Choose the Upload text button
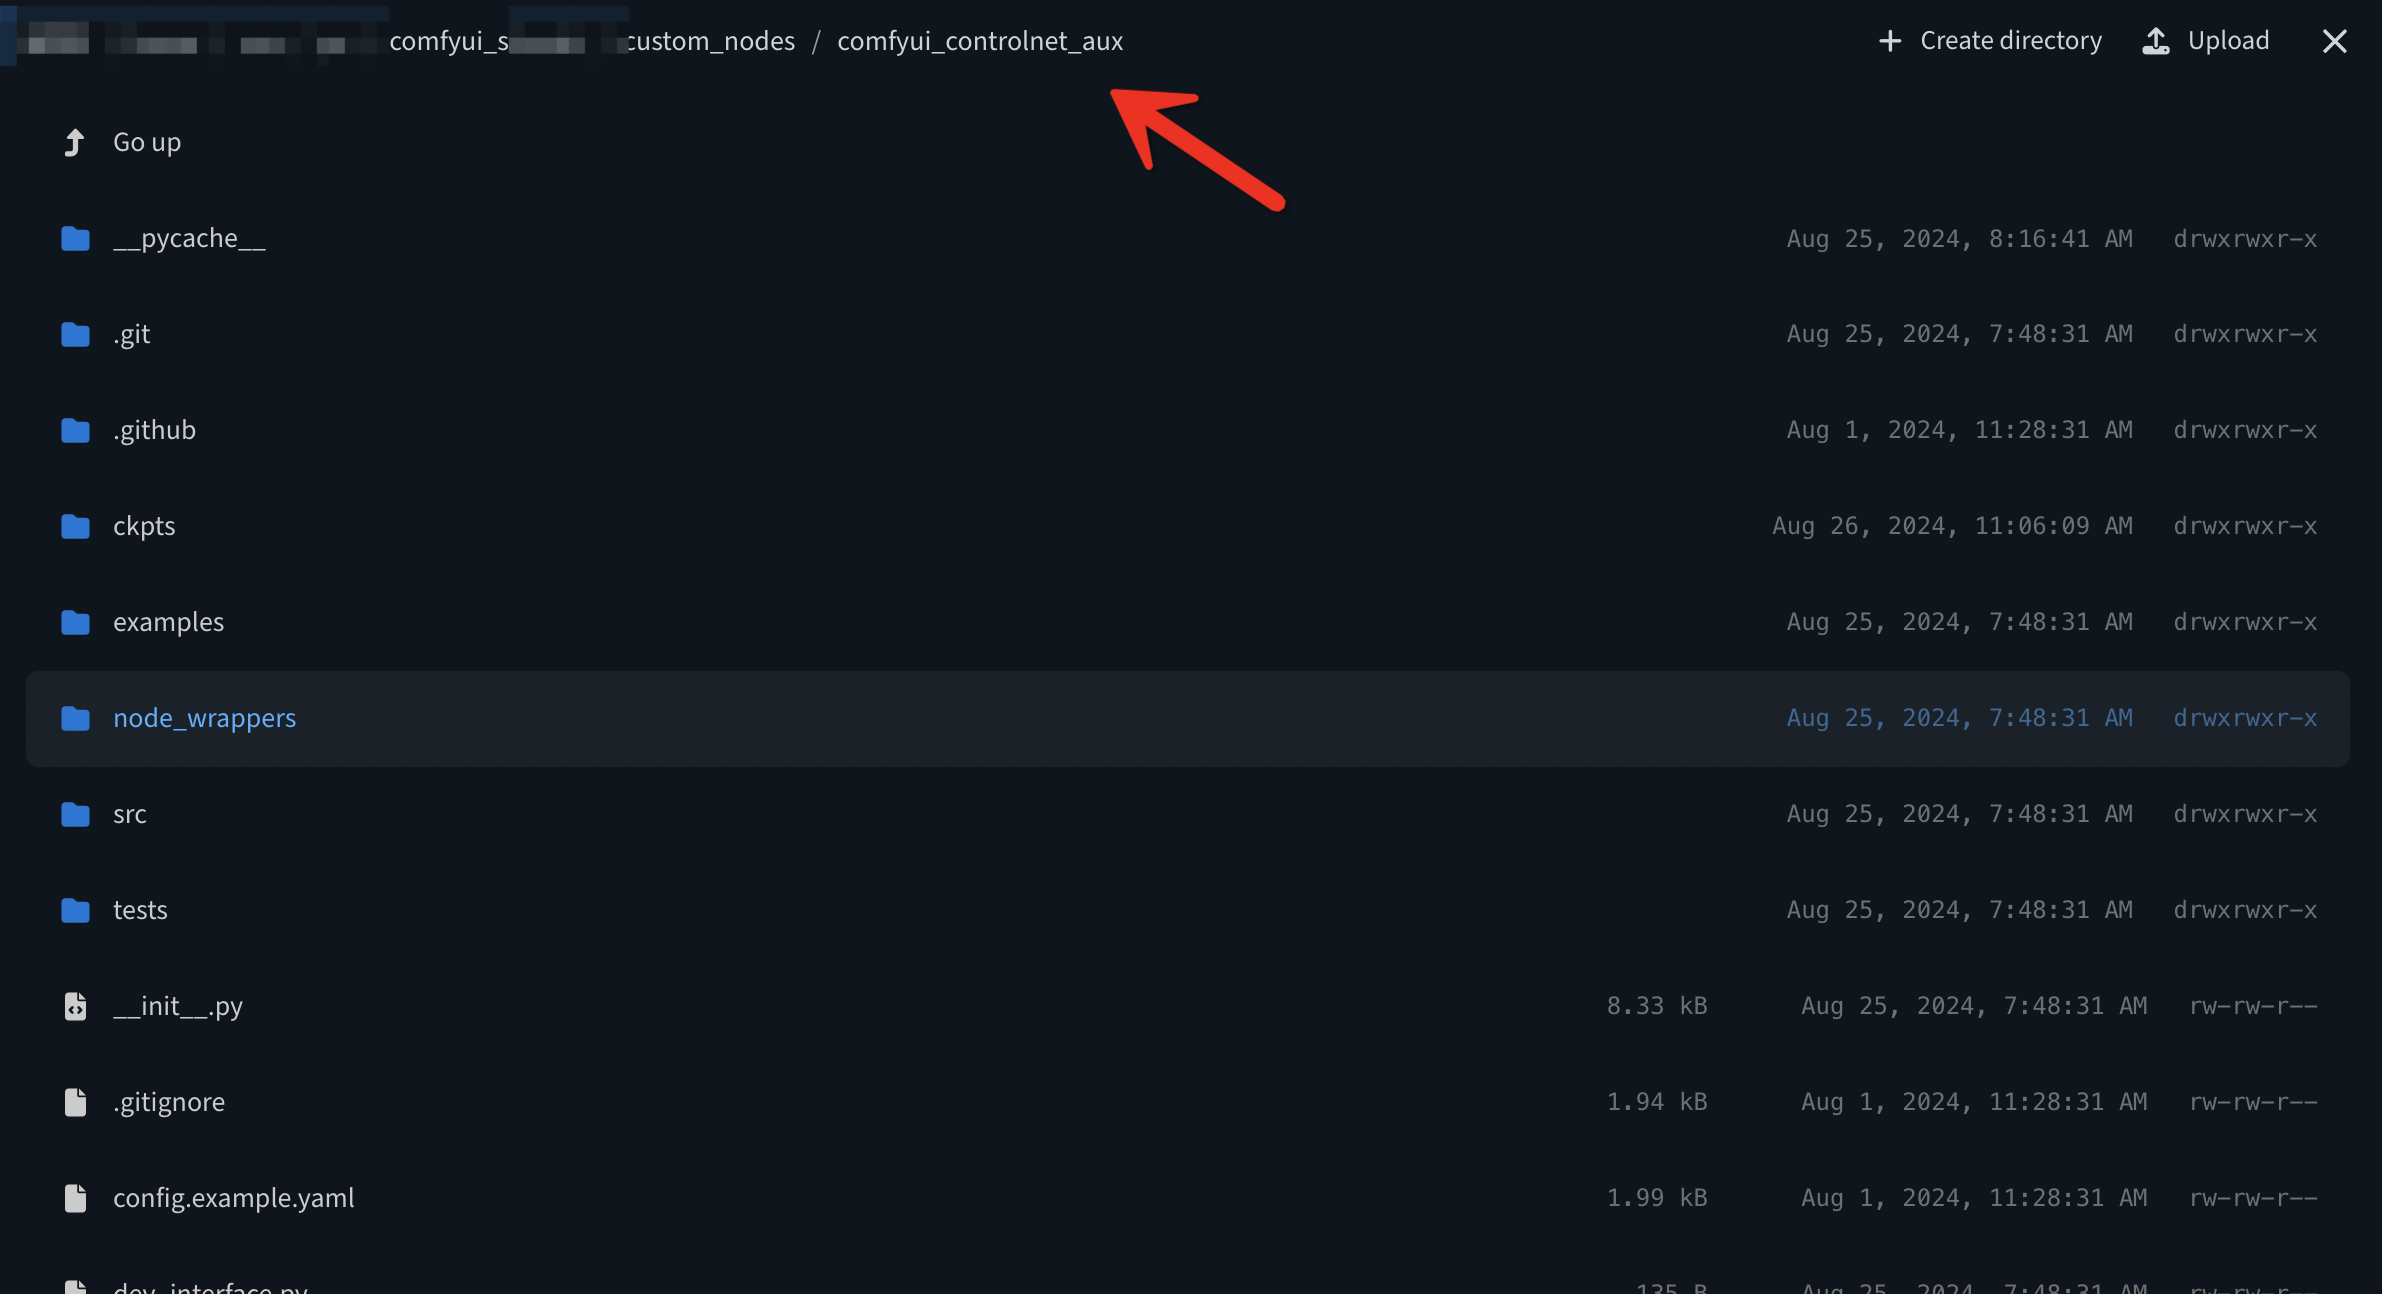This screenshot has height=1294, width=2382. 2228,40
